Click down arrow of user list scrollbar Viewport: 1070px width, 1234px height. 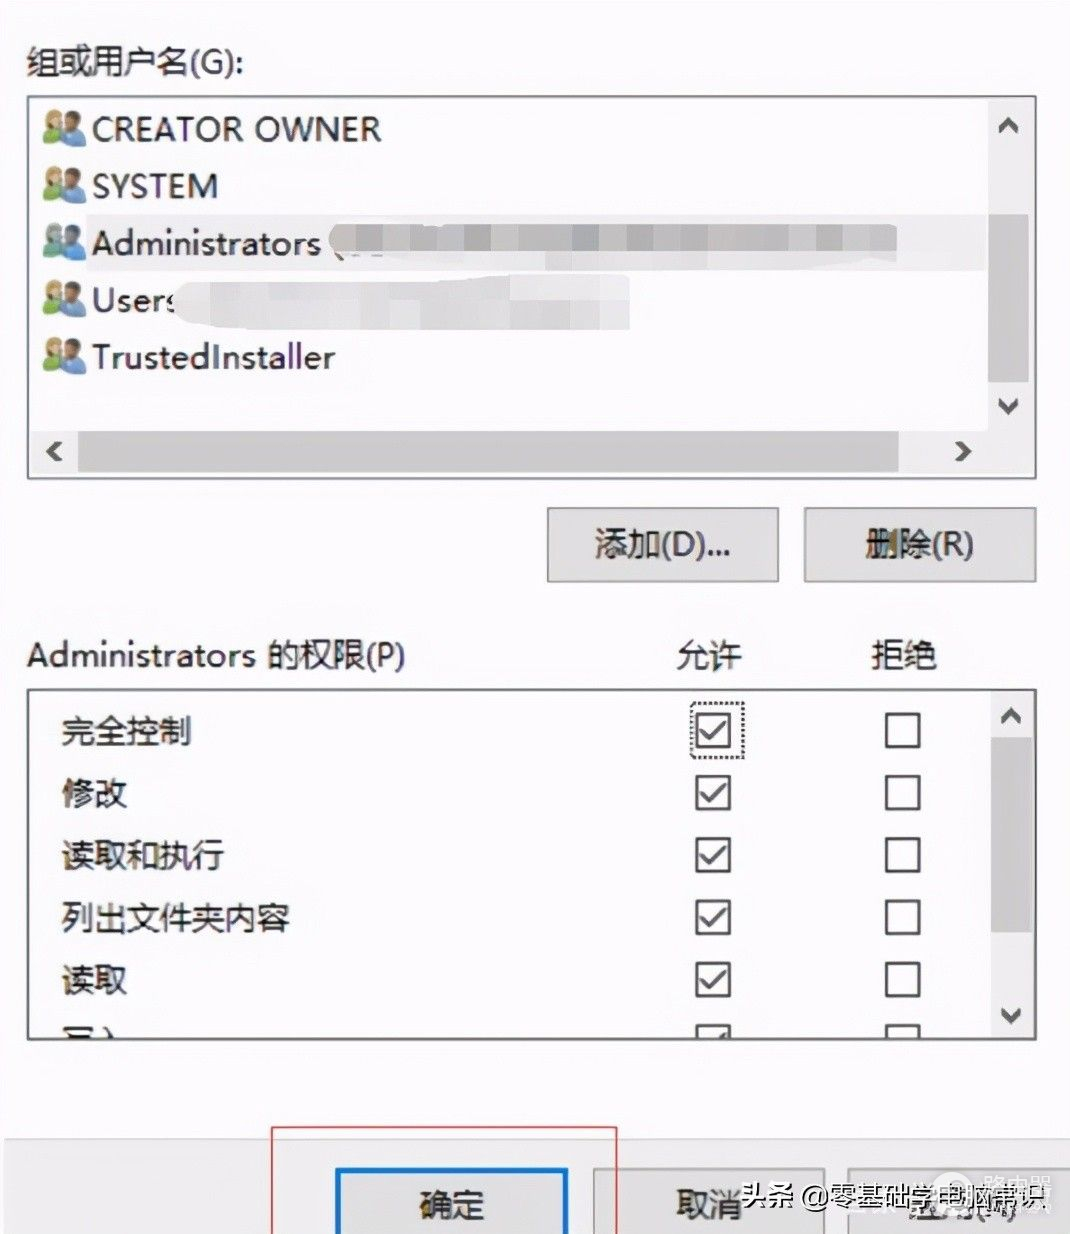point(1009,406)
